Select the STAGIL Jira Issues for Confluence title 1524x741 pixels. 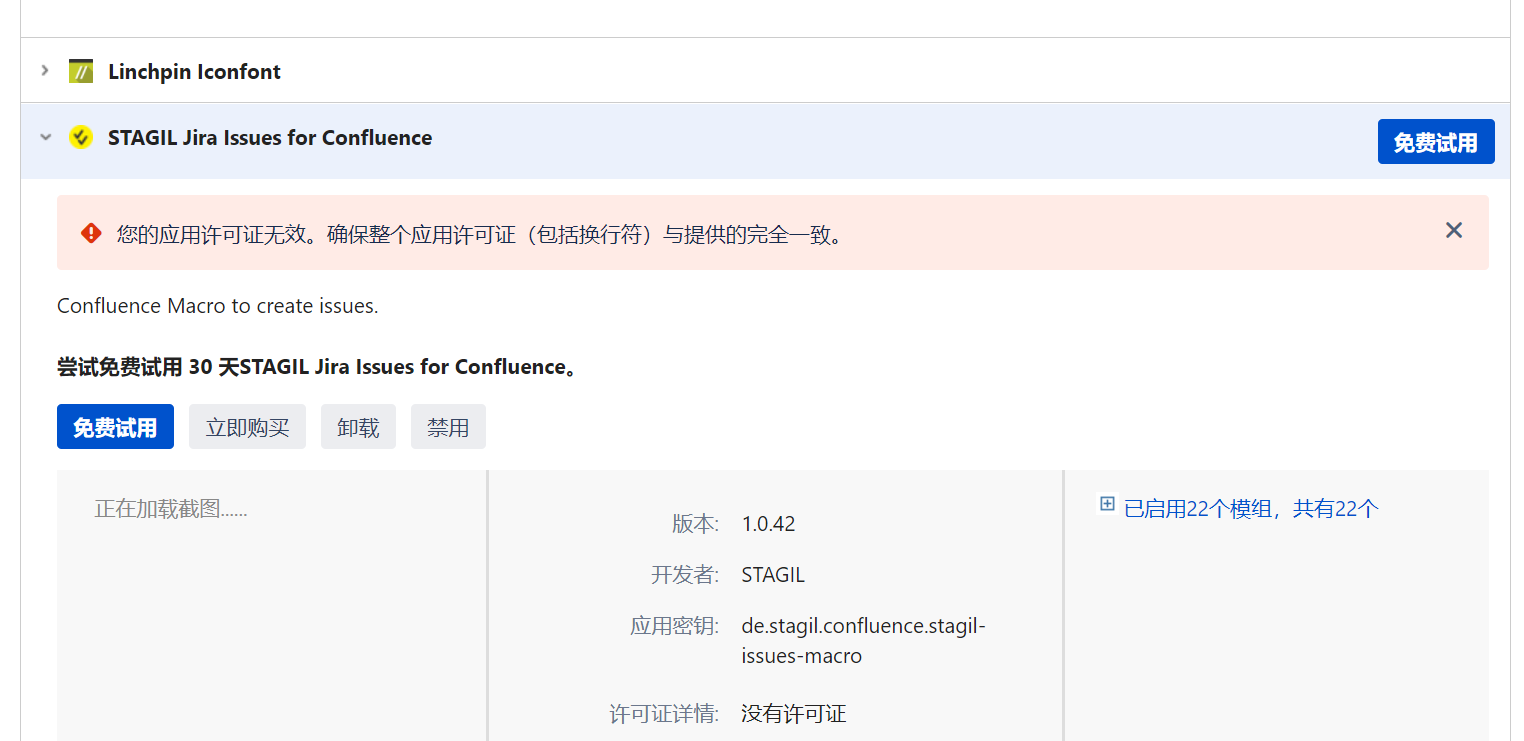tap(269, 137)
